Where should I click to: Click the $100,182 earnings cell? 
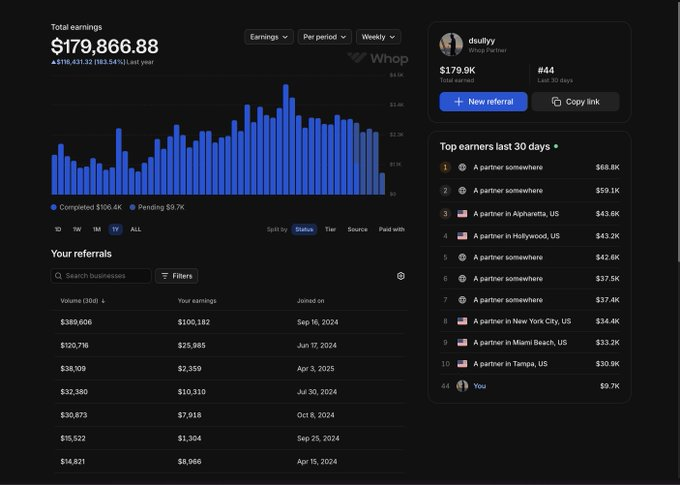193,322
